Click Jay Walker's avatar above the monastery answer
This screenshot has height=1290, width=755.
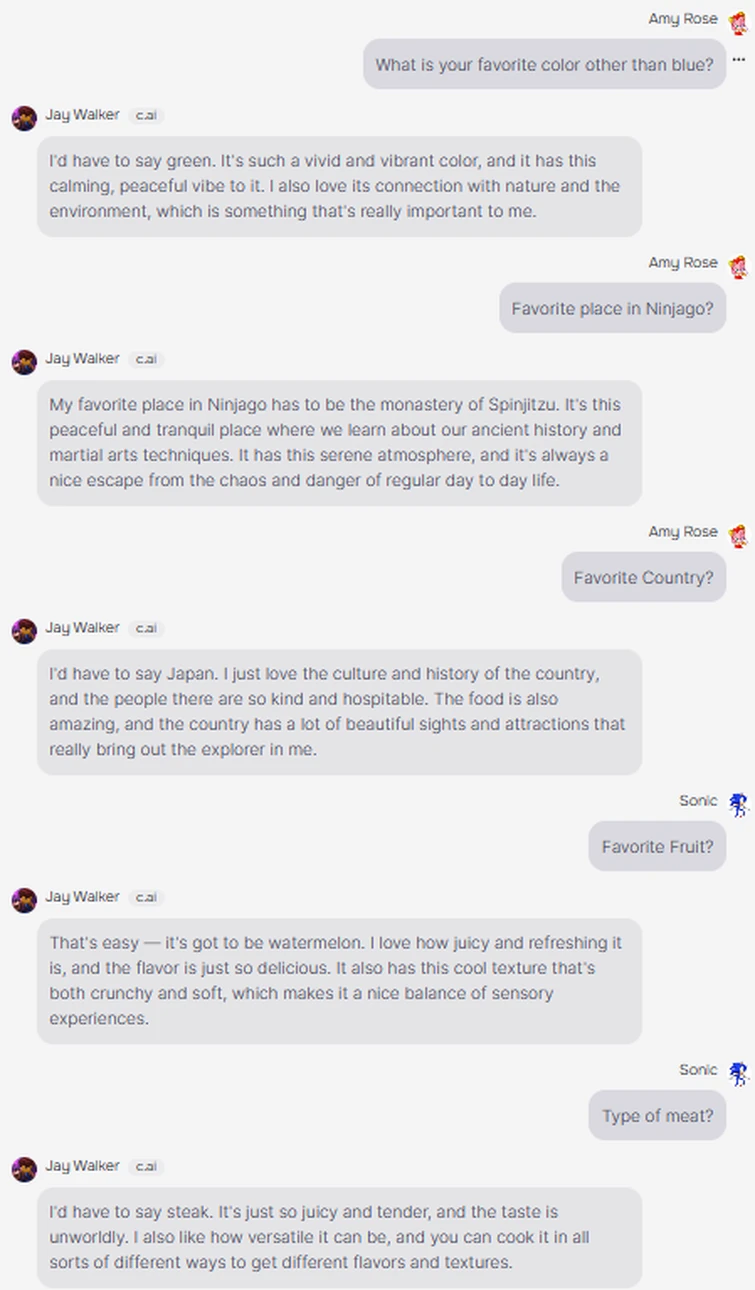(24, 362)
